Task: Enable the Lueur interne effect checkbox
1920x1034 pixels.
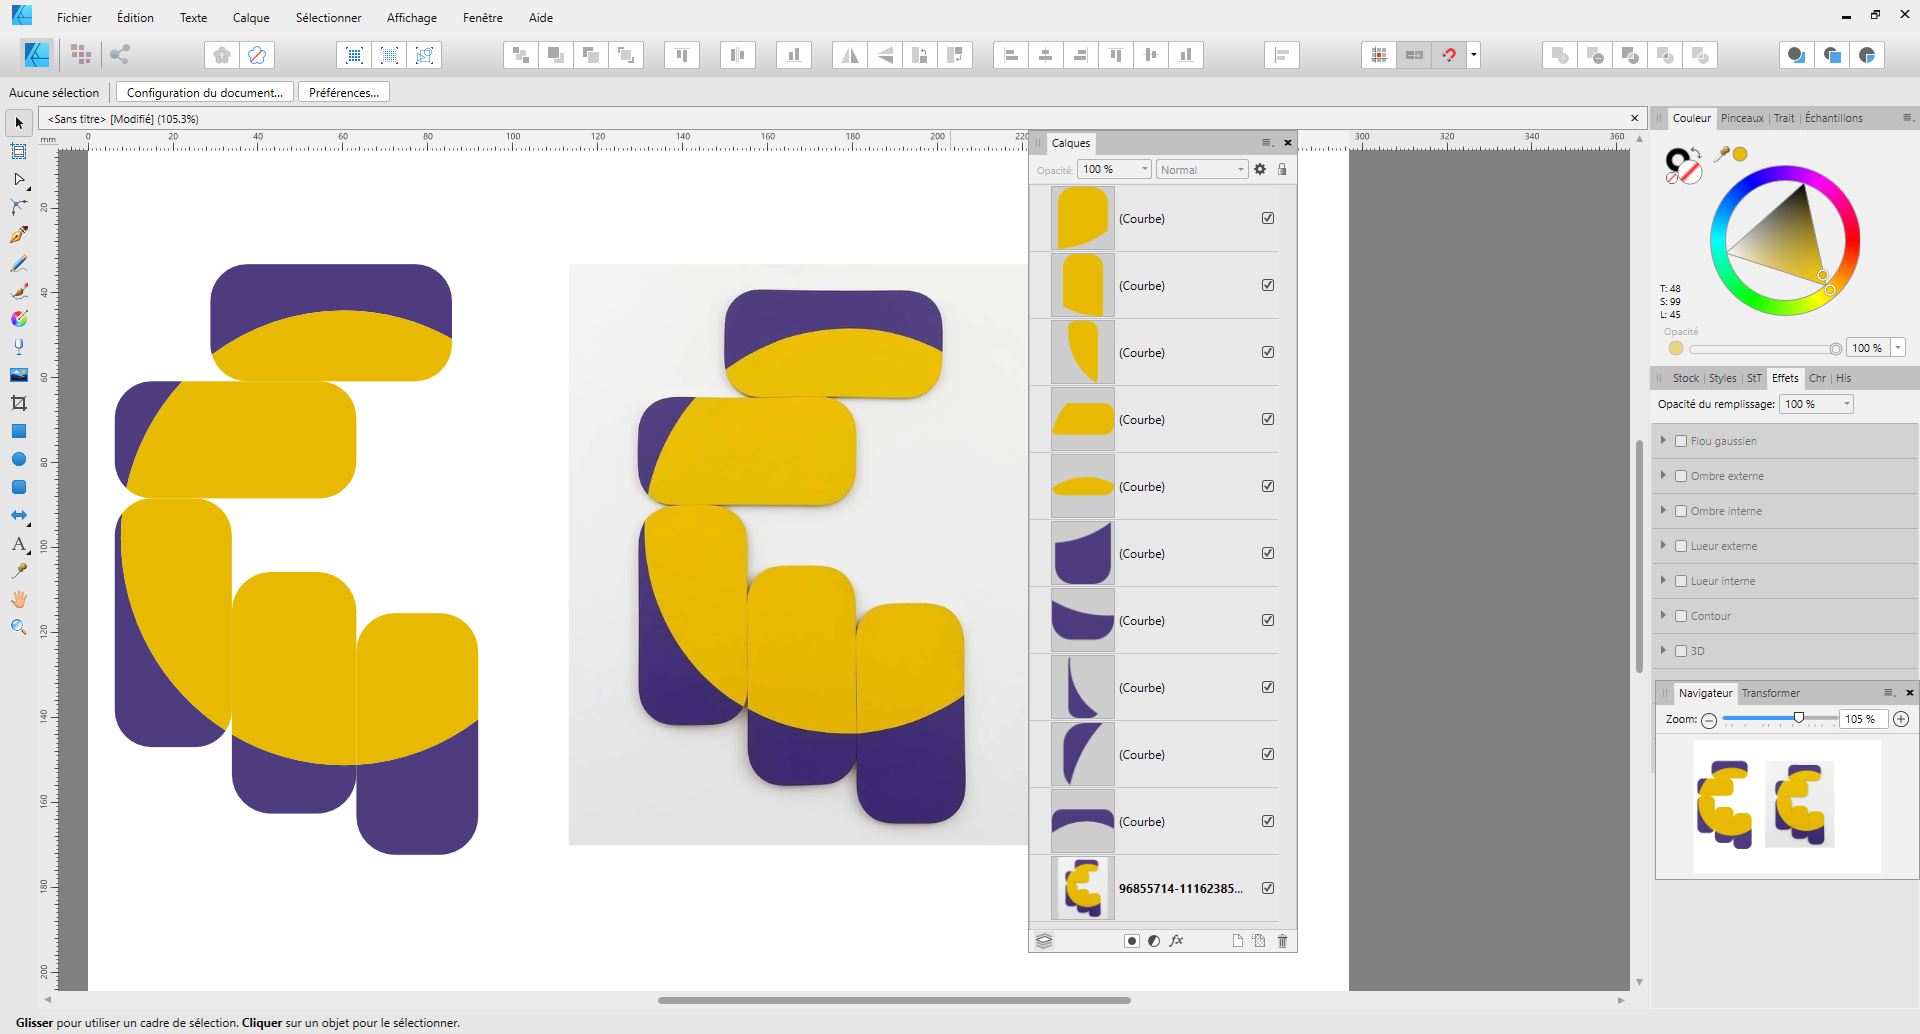Action: click(1681, 581)
